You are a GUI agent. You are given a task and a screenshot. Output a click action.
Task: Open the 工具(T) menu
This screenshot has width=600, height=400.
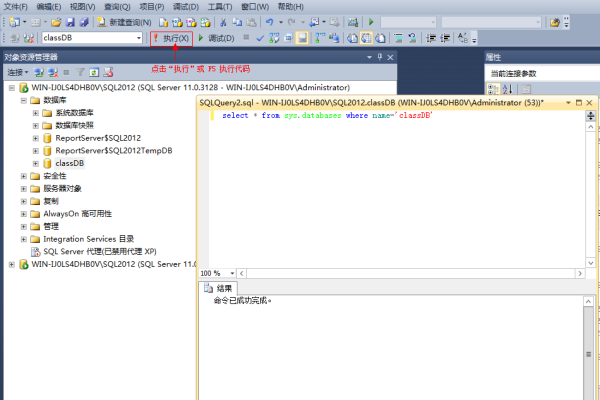coord(220,7)
